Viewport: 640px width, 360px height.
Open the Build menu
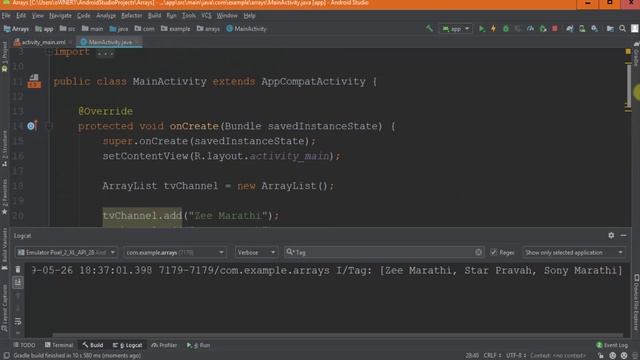click(x=154, y=16)
